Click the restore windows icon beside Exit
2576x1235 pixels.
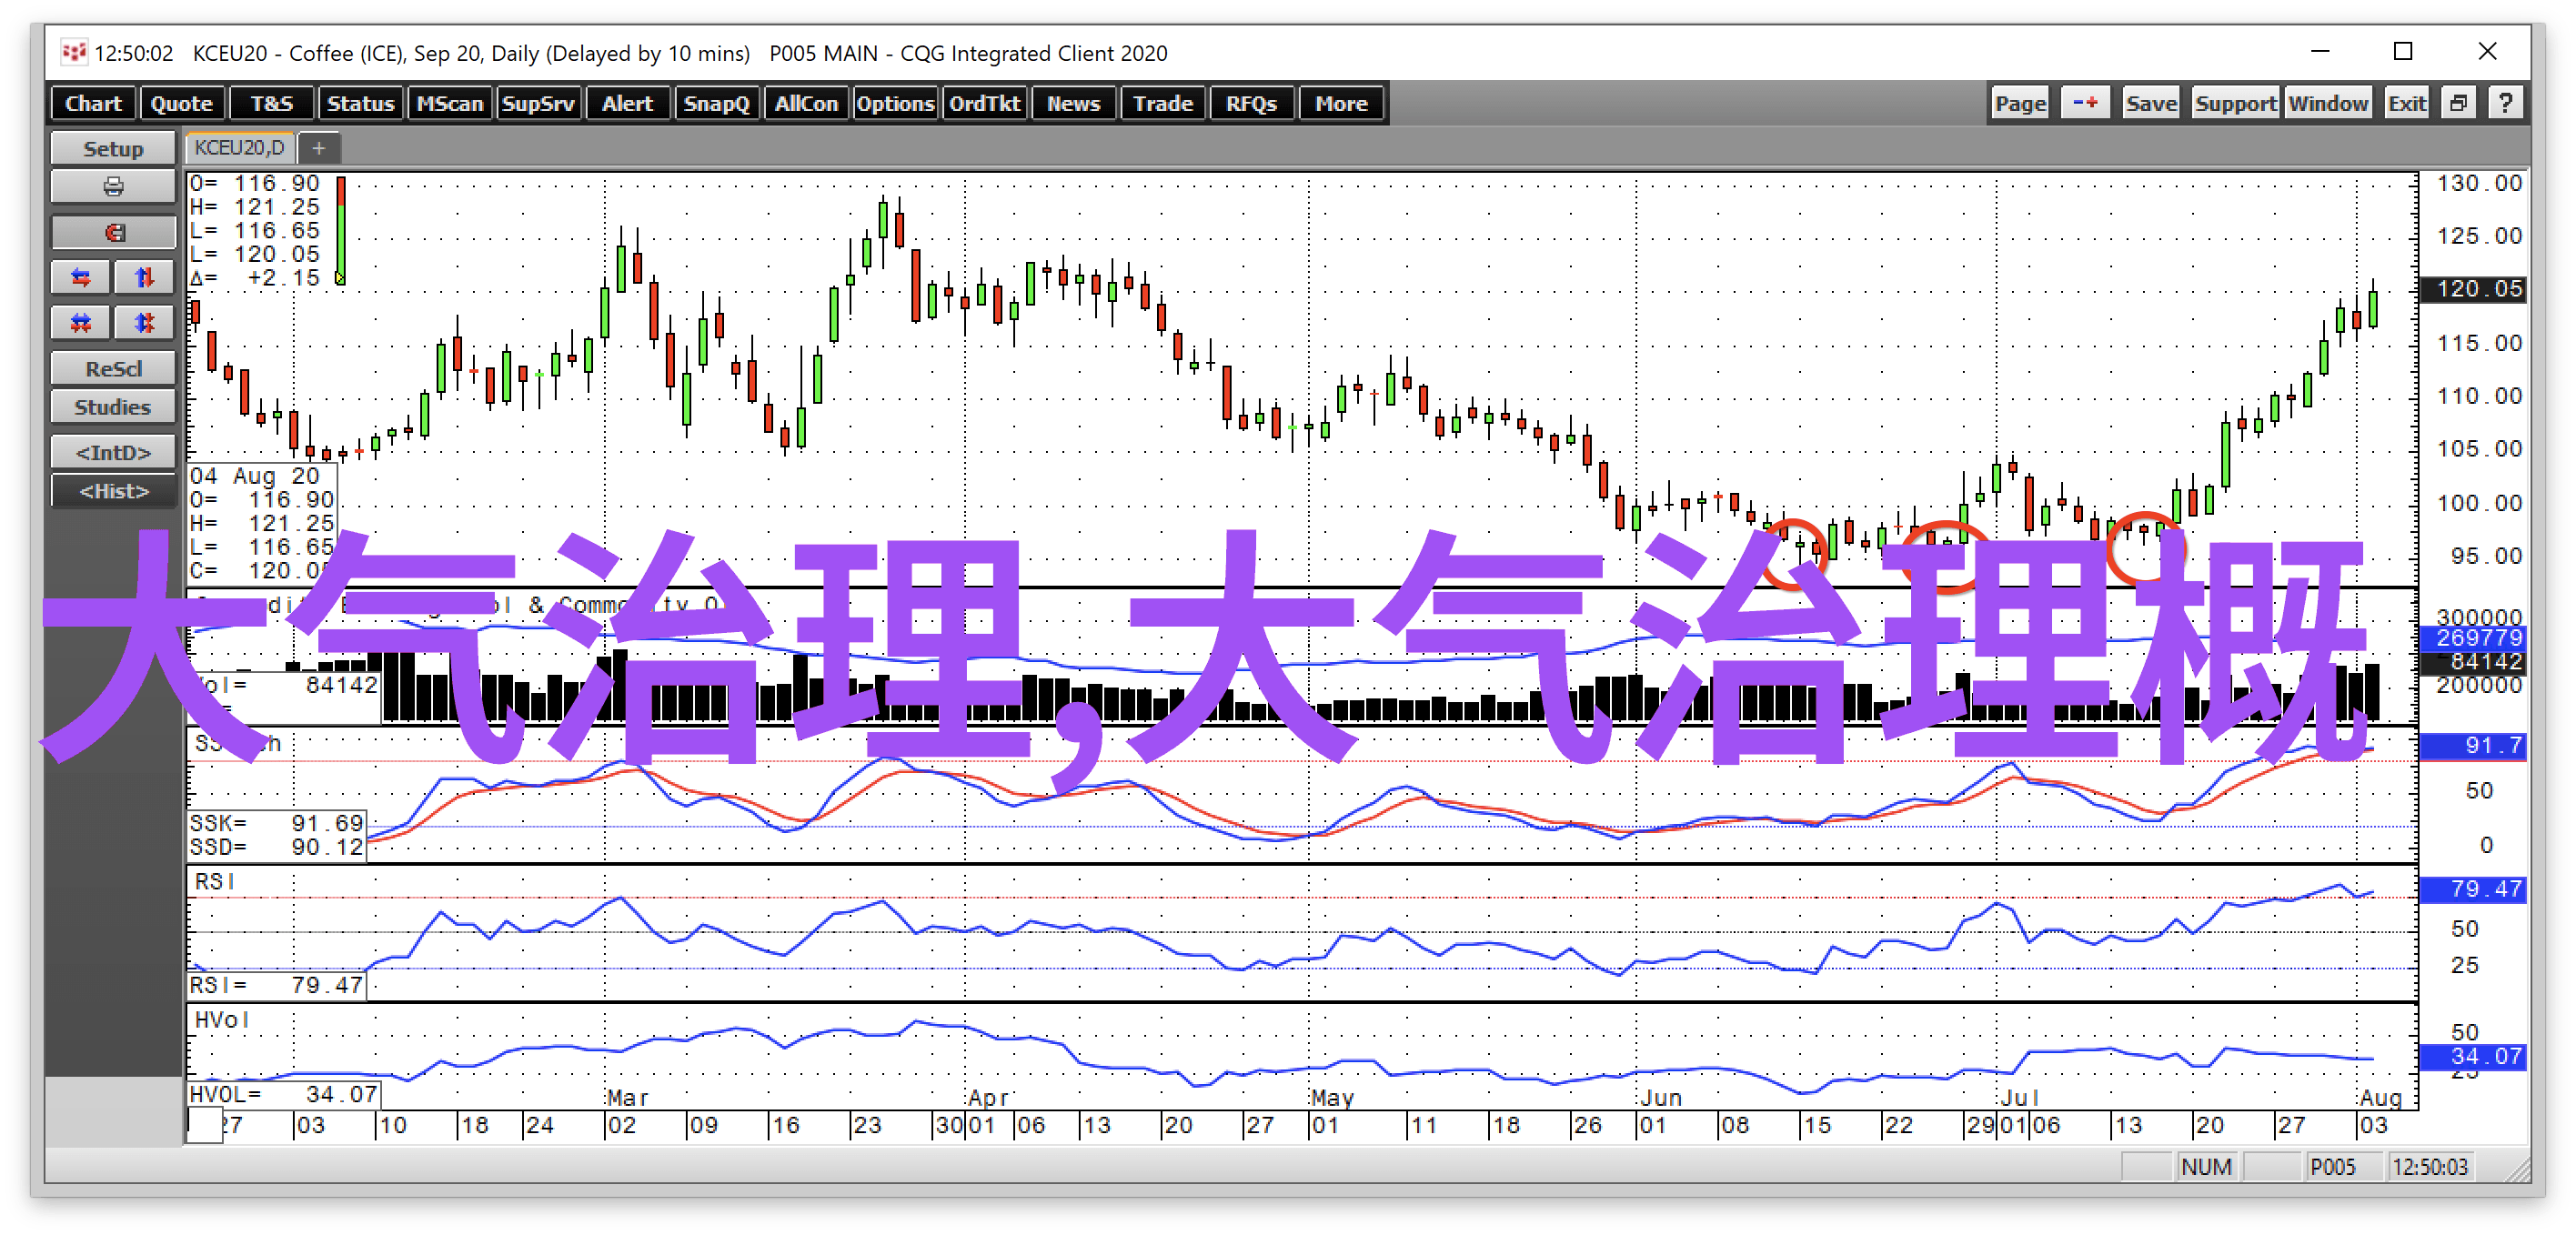pos(2459,103)
